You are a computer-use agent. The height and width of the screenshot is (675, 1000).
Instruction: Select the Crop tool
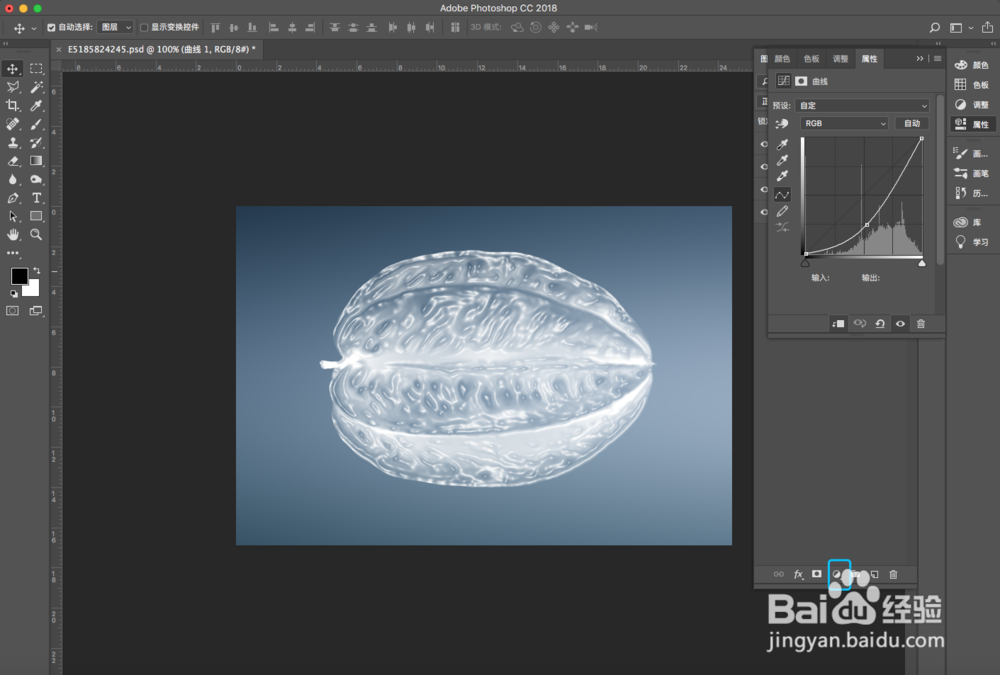[x=12, y=105]
